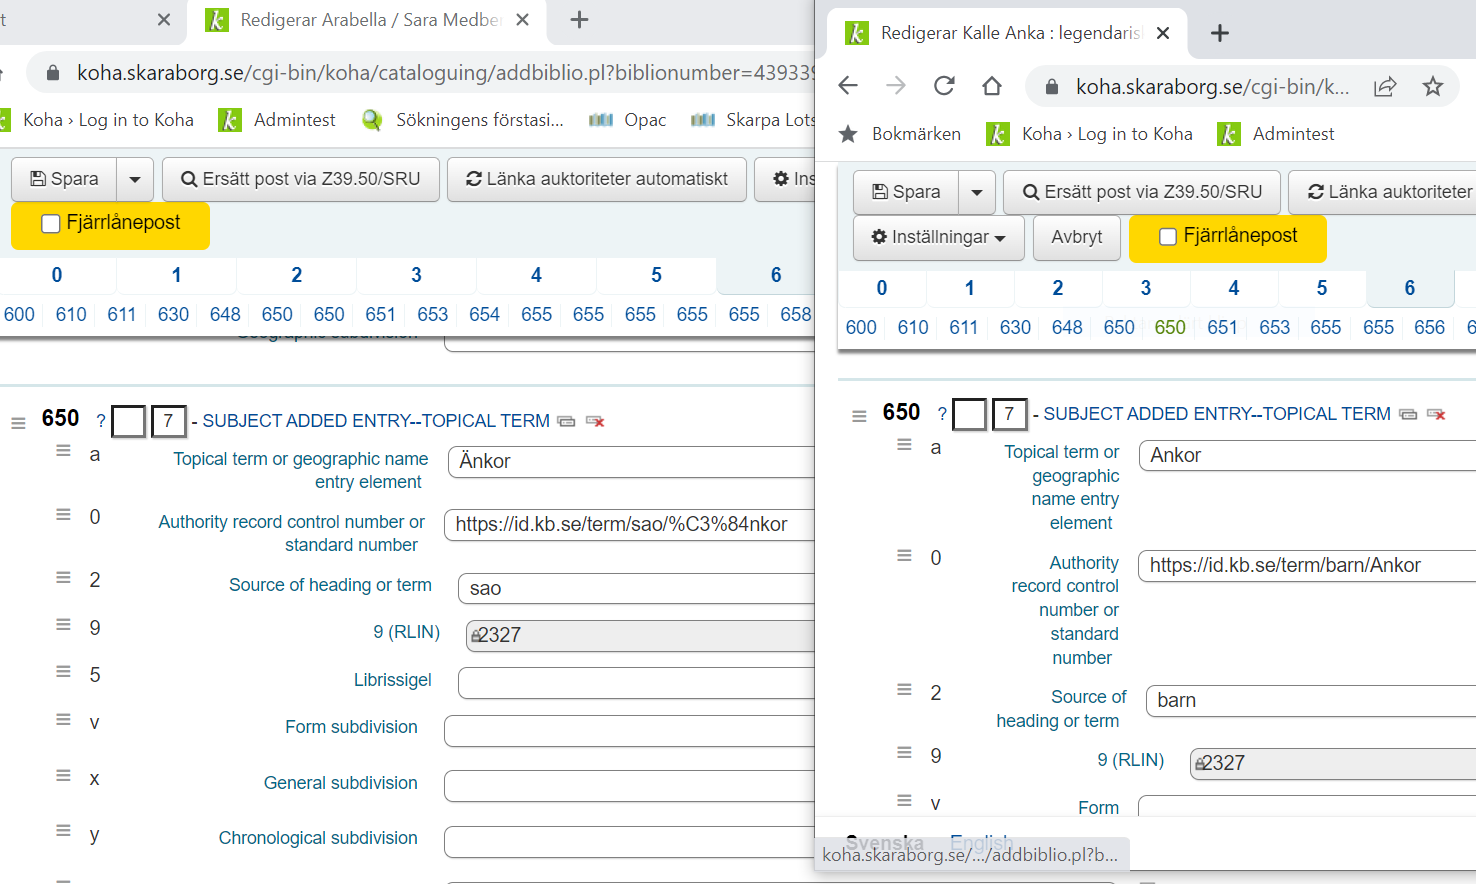The height and width of the screenshot is (884, 1476).
Task: Click reload icon in right browser window
Action: (944, 86)
